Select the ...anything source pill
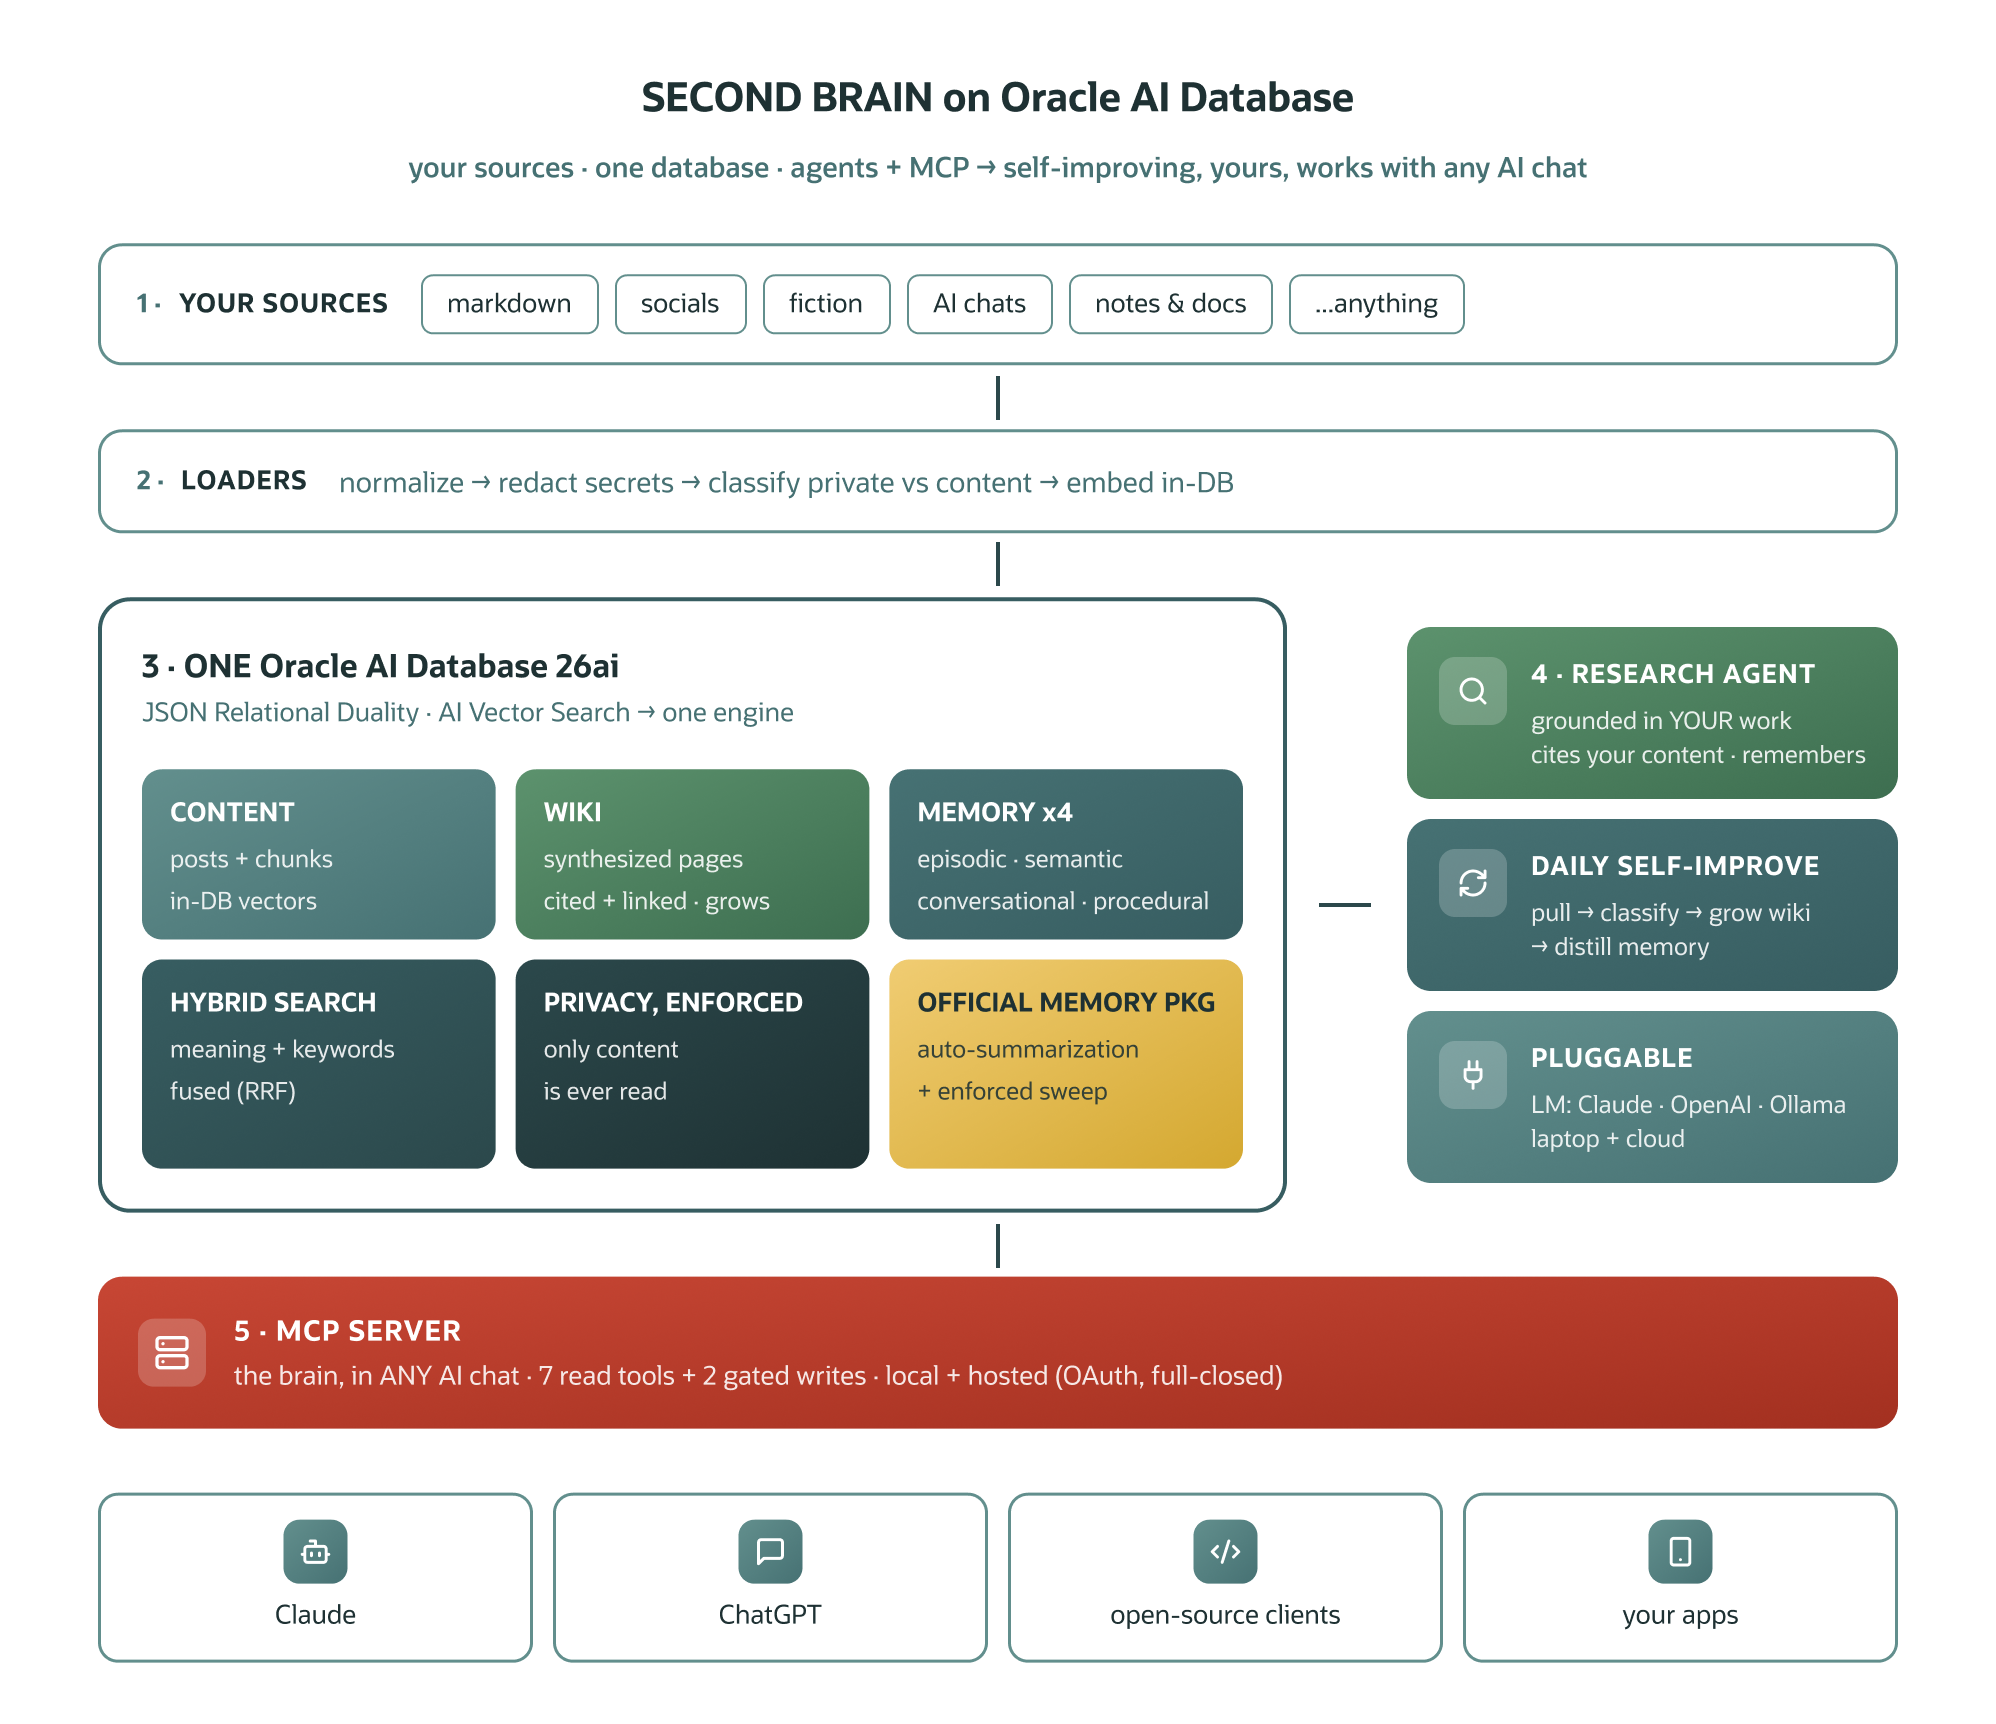 1376,304
